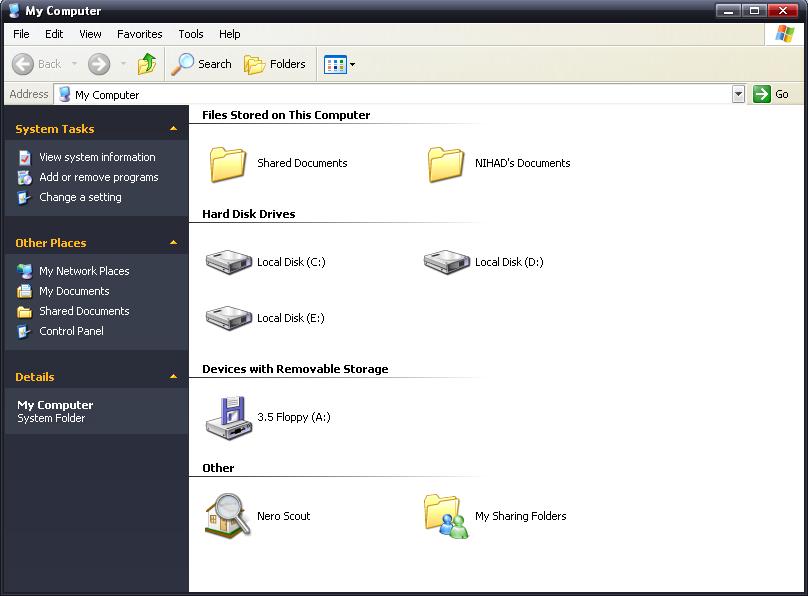Toggle the Folders pane
808x596 pixels.
click(275, 64)
